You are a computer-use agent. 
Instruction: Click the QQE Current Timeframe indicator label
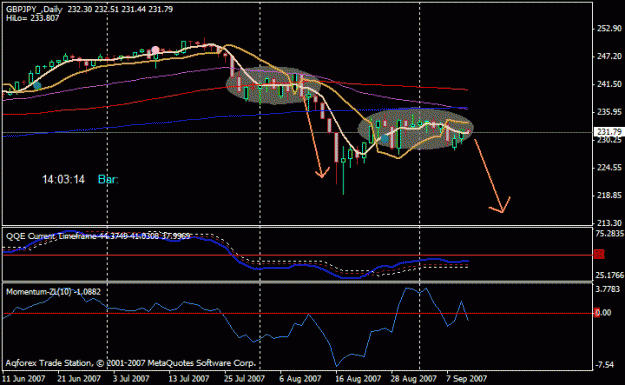point(98,236)
